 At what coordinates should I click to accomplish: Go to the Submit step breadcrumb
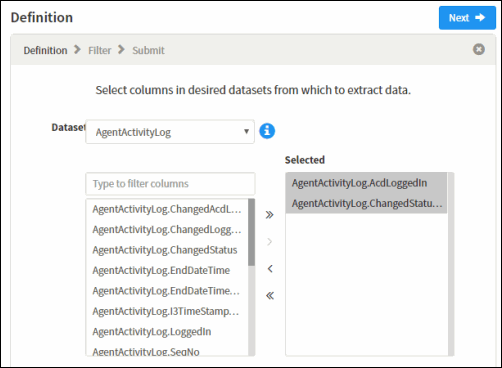[148, 50]
